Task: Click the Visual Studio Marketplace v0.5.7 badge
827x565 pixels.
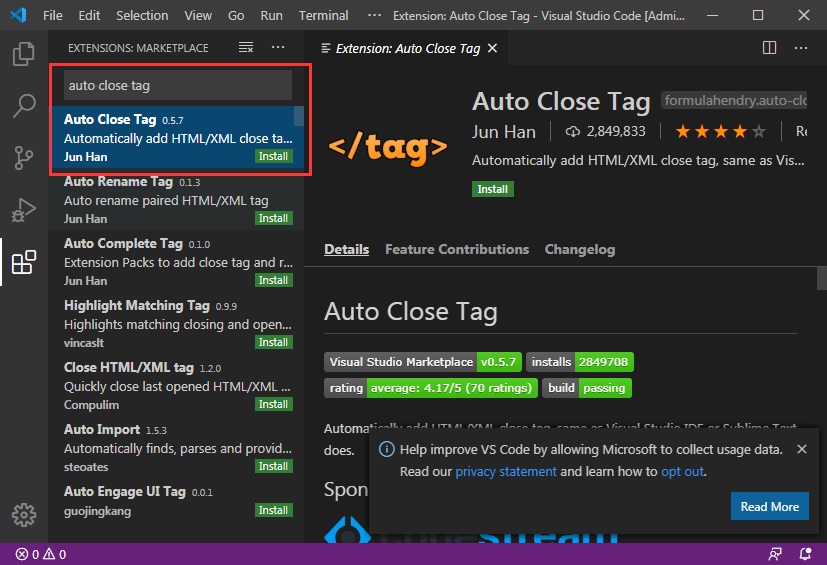Action: pos(422,362)
